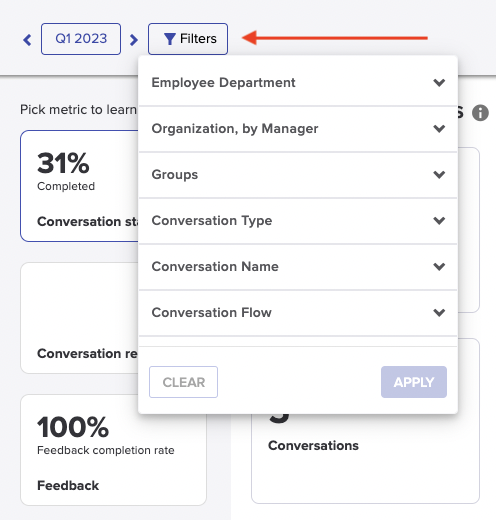The width and height of the screenshot is (496, 520).
Task: Click the Conversations count card
Action: pos(365,458)
